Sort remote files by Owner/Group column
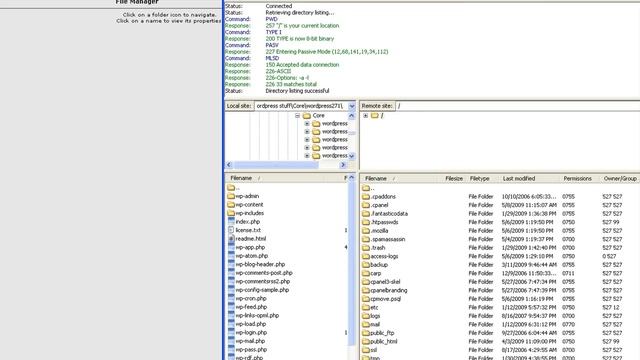640x360 pixels. coord(620,179)
